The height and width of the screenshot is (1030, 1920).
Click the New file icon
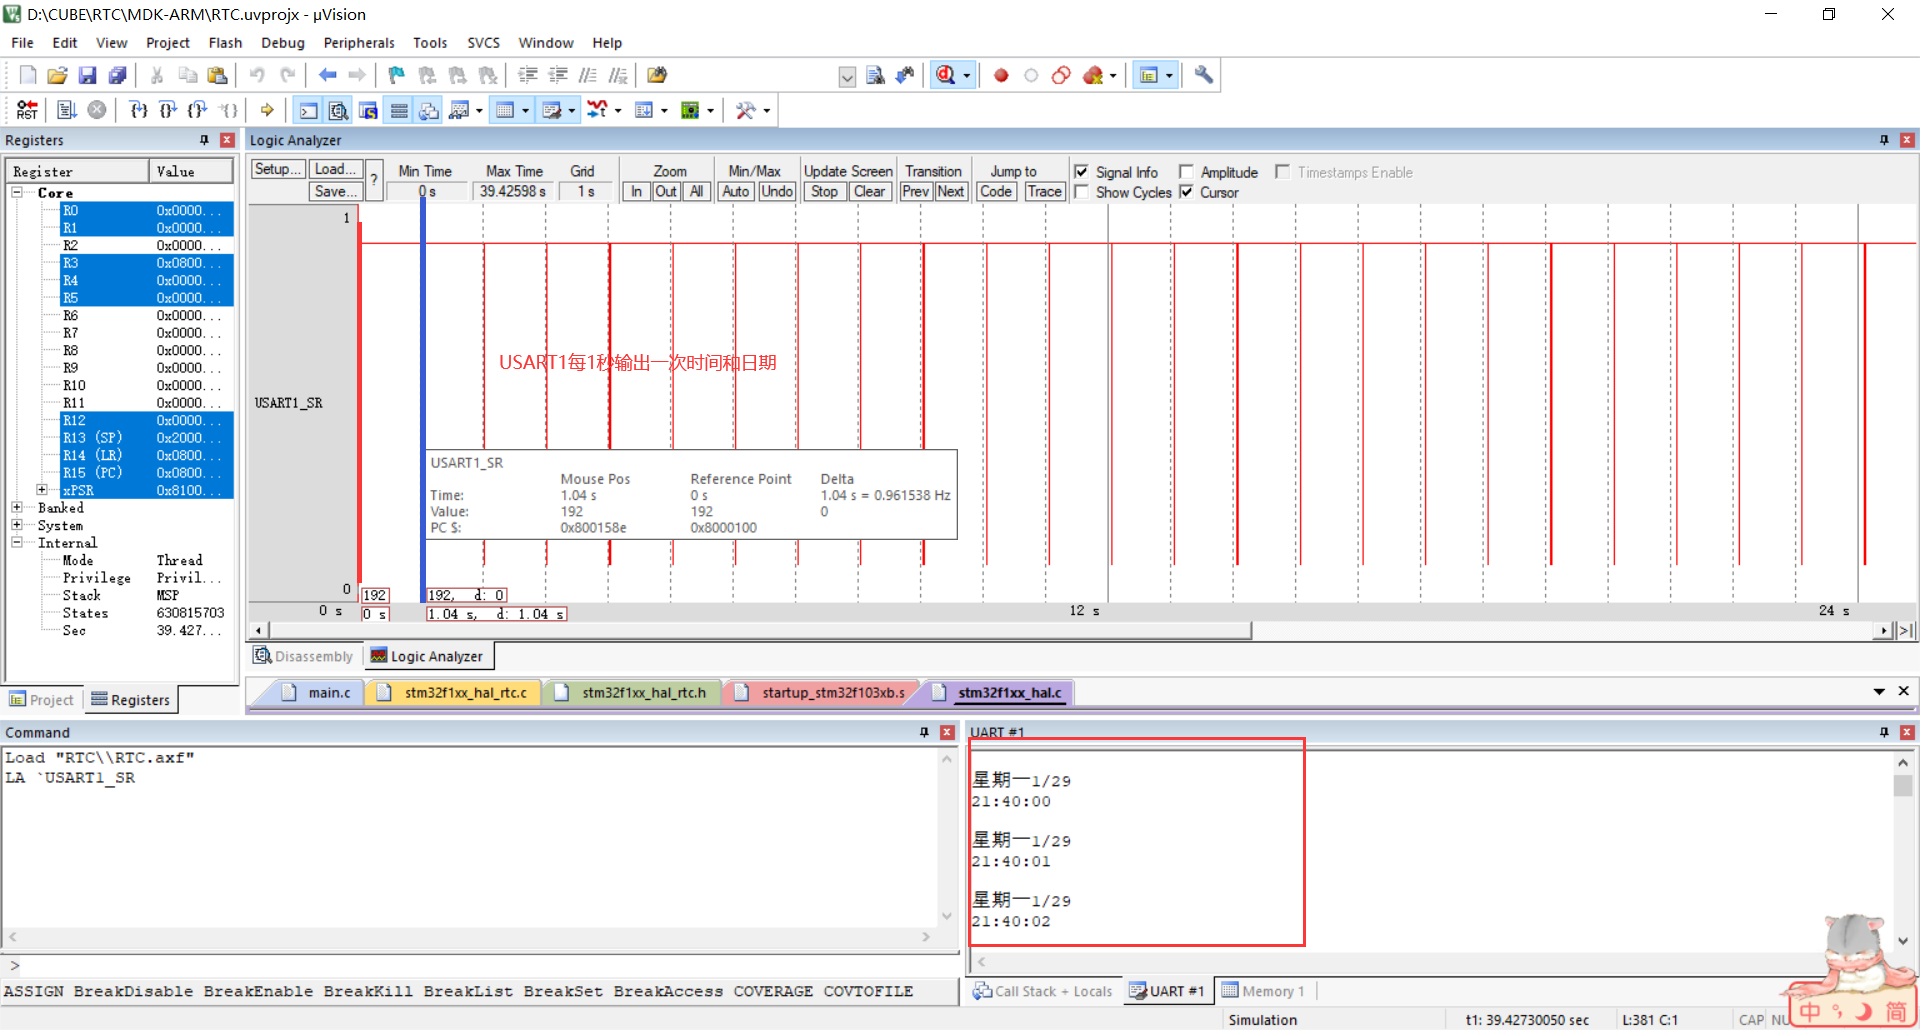coord(28,75)
